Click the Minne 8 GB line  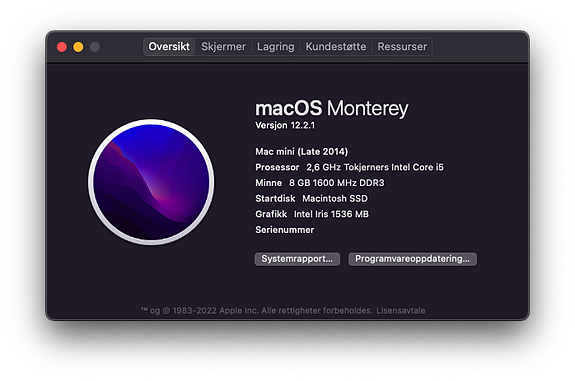click(x=320, y=183)
